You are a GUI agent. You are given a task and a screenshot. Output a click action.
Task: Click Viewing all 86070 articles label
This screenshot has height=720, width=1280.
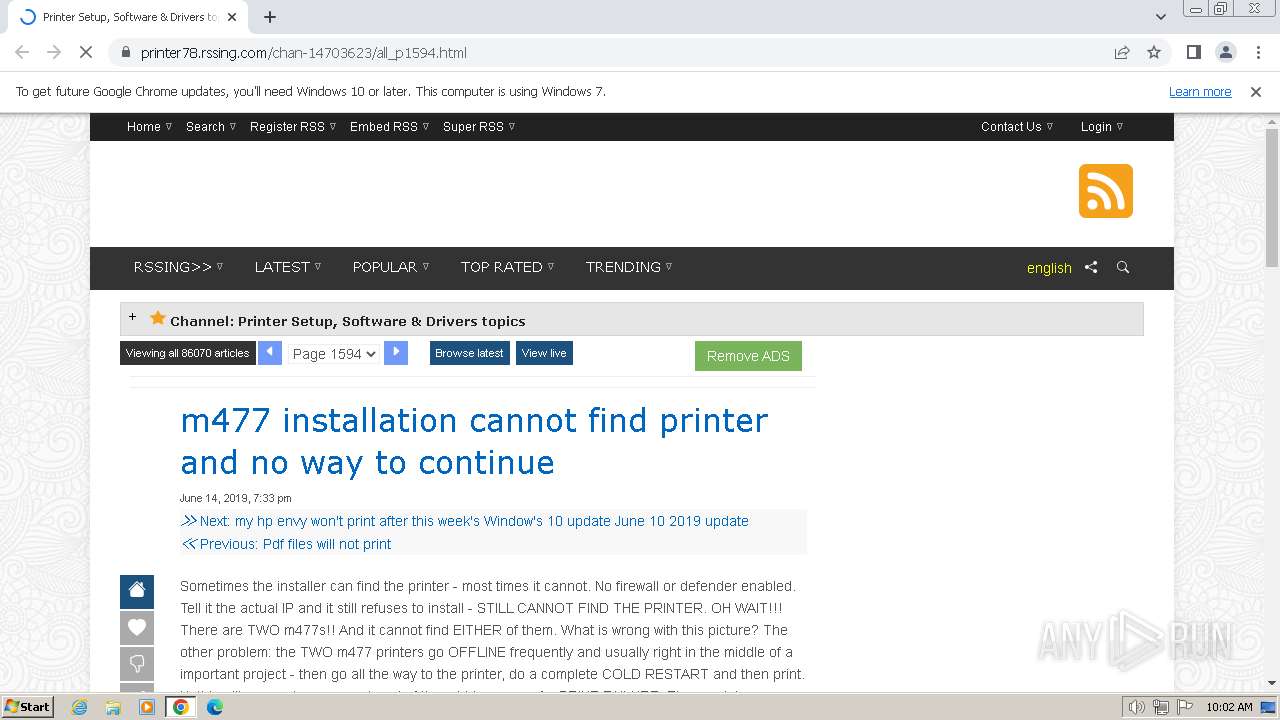(188, 353)
